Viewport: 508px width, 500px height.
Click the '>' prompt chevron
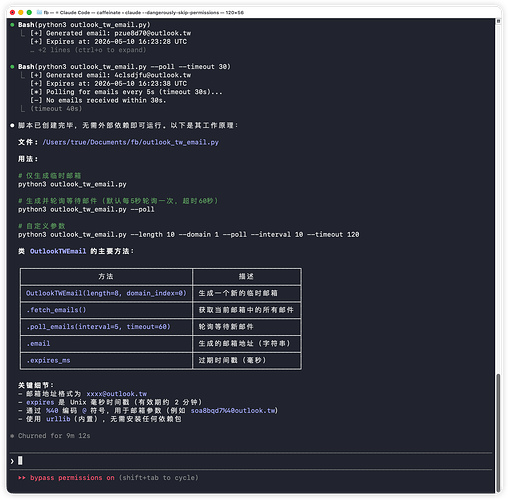12,461
